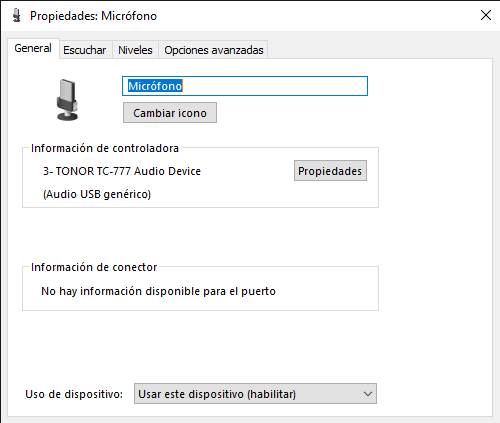Close the Propiedades: Micrófono dialog
The height and width of the screenshot is (423, 500).
[486, 15]
